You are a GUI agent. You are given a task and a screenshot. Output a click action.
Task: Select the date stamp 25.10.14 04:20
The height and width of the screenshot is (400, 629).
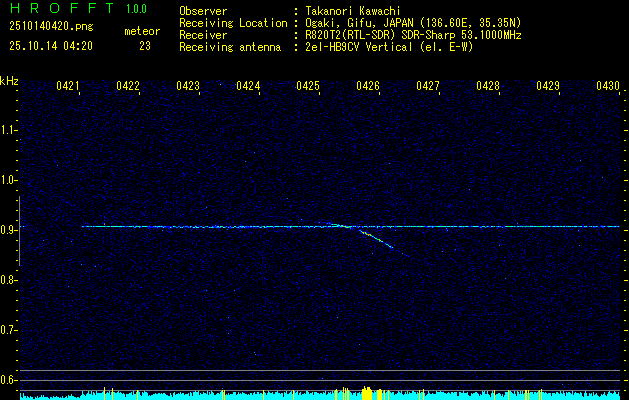point(51,46)
